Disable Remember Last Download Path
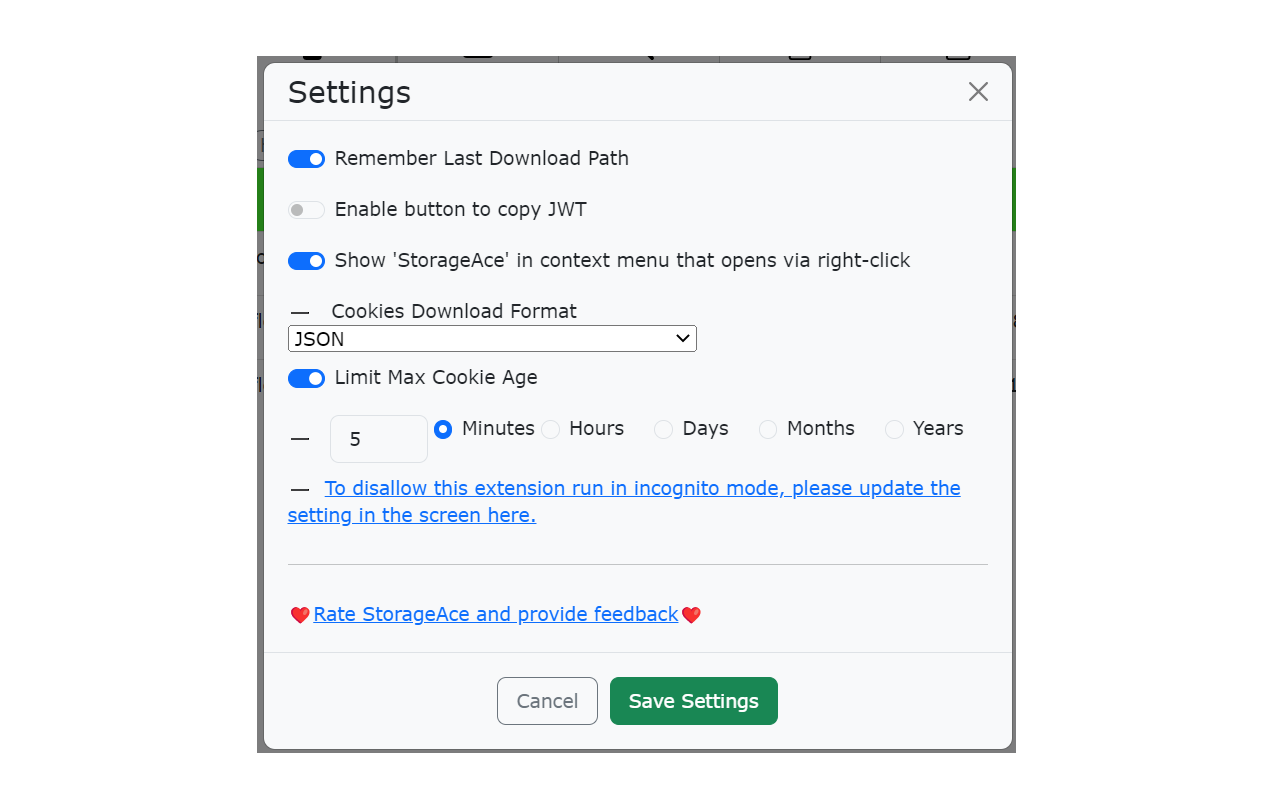This screenshot has height=800, width=1280. (x=306, y=158)
